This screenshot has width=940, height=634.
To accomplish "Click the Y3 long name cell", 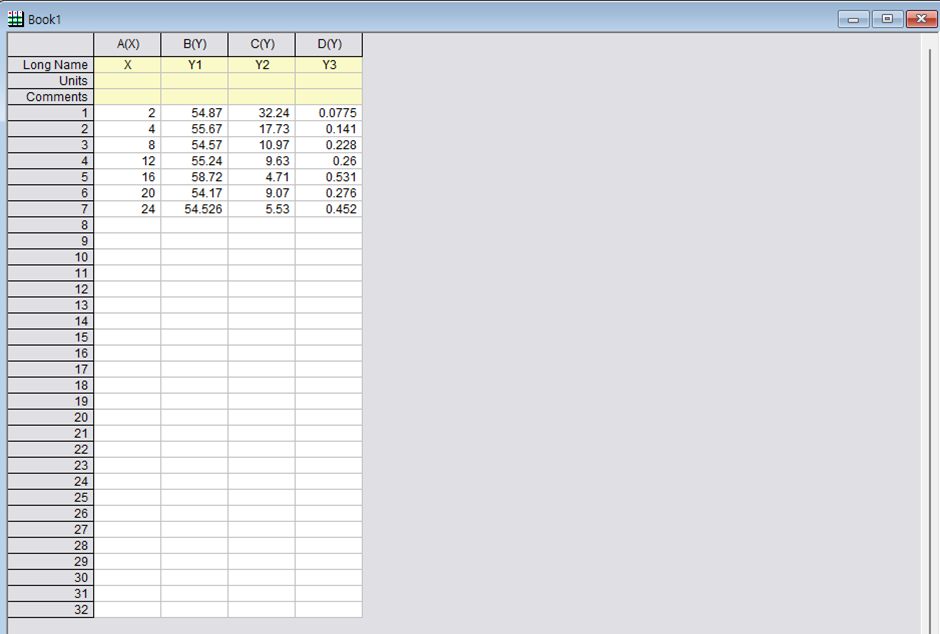I will pos(330,64).
